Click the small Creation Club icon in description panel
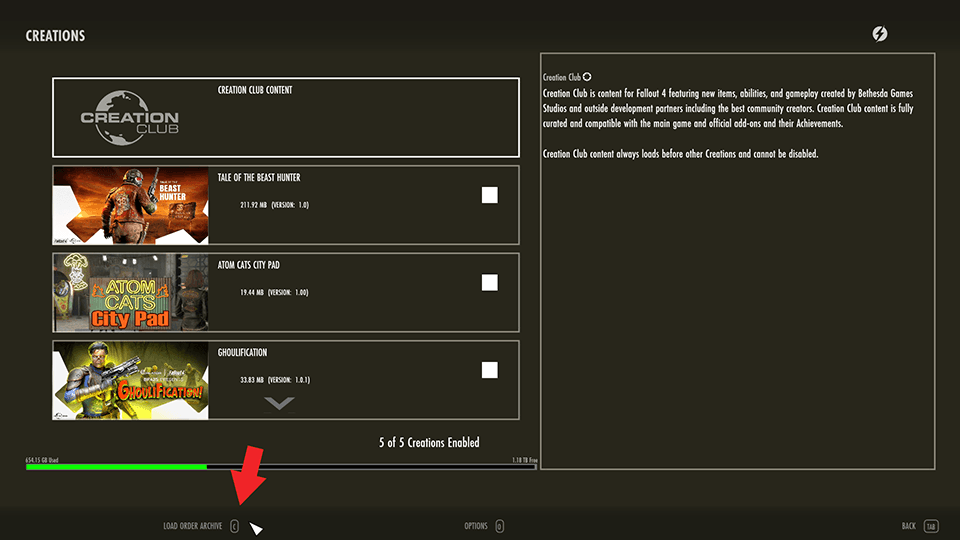This screenshot has width=960, height=540. pos(587,77)
